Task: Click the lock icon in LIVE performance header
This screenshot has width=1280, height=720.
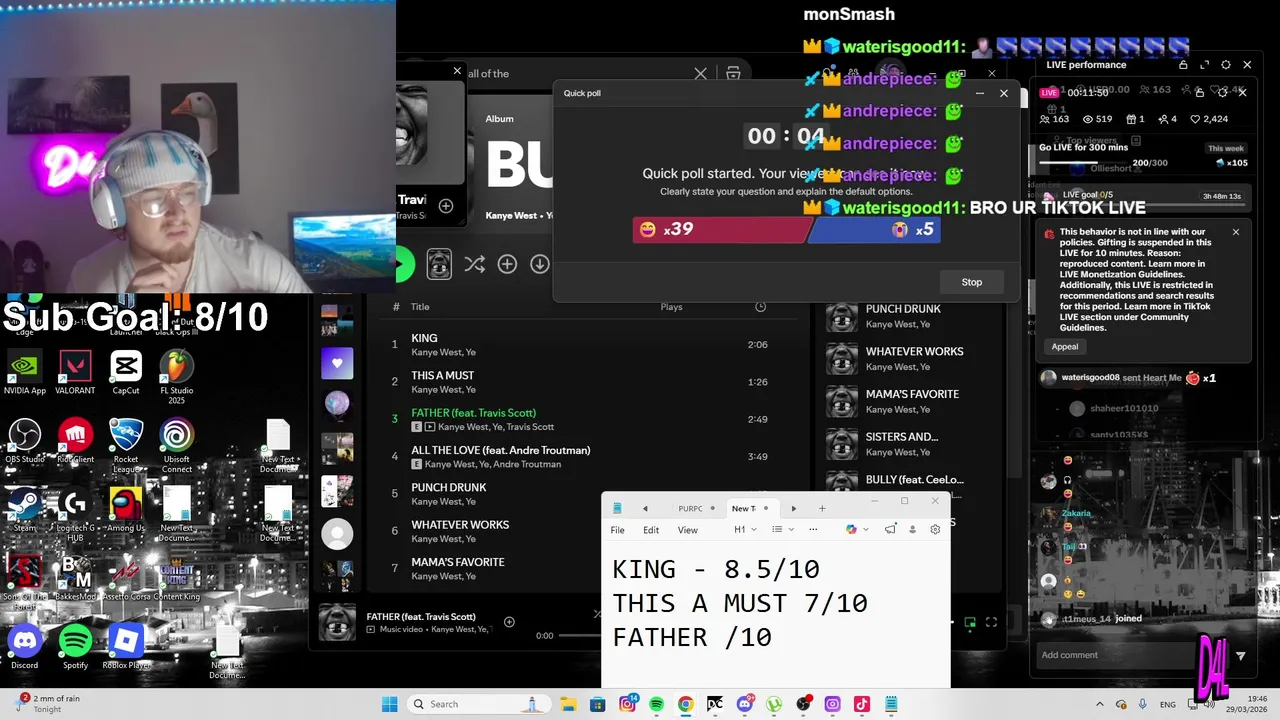Action: (1183, 65)
